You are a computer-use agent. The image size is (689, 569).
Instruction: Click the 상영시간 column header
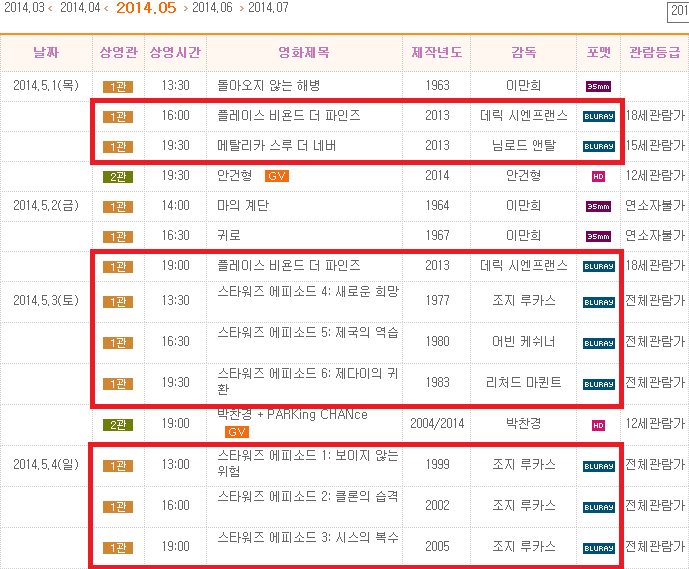click(175, 52)
